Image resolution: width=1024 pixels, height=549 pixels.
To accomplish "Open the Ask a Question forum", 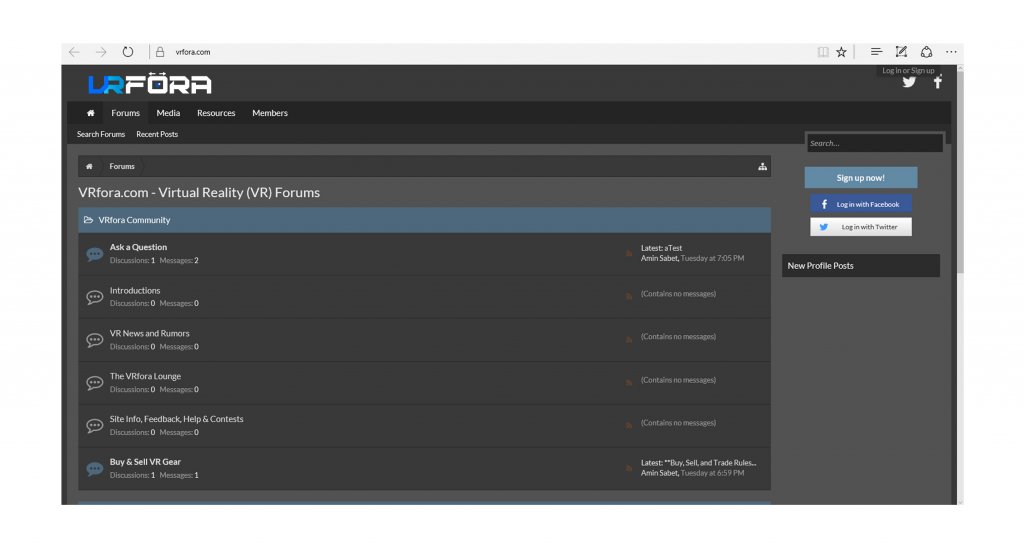I will (x=138, y=247).
